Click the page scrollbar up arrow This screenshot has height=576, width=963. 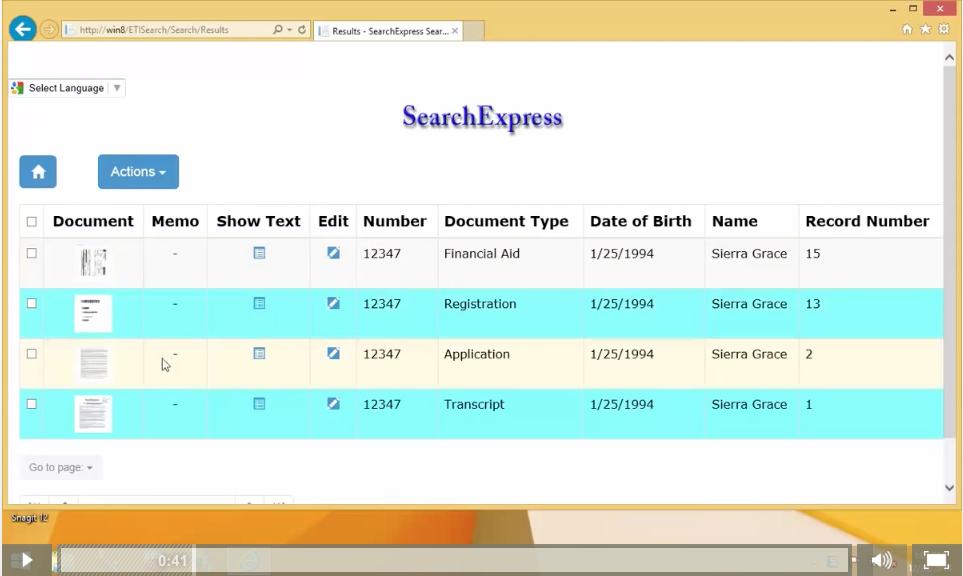tap(949, 58)
